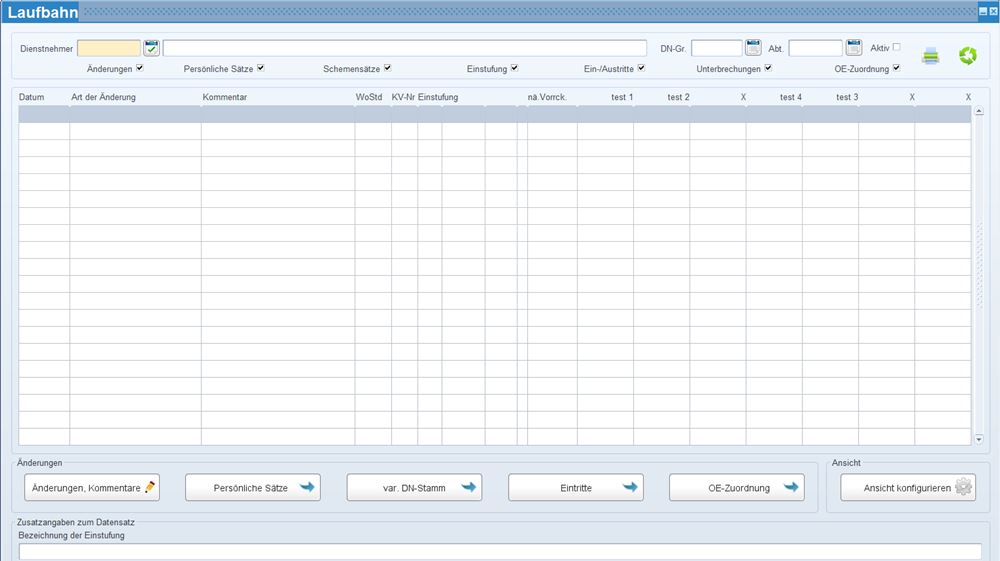This screenshot has width=1000, height=561.
Task: Click the green refresh arrows icon
Action: click(x=967, y=55)
